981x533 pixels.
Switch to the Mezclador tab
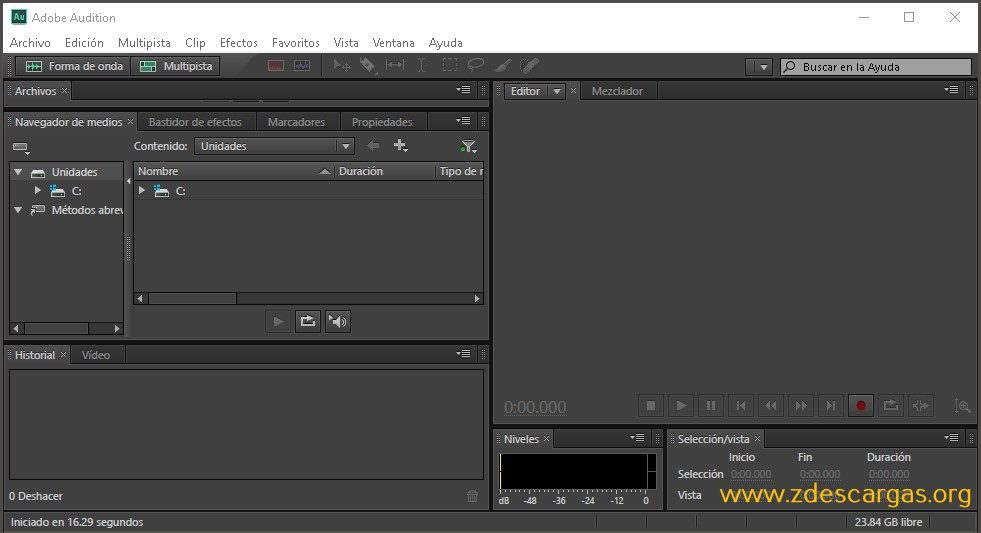tap(617, 91)
